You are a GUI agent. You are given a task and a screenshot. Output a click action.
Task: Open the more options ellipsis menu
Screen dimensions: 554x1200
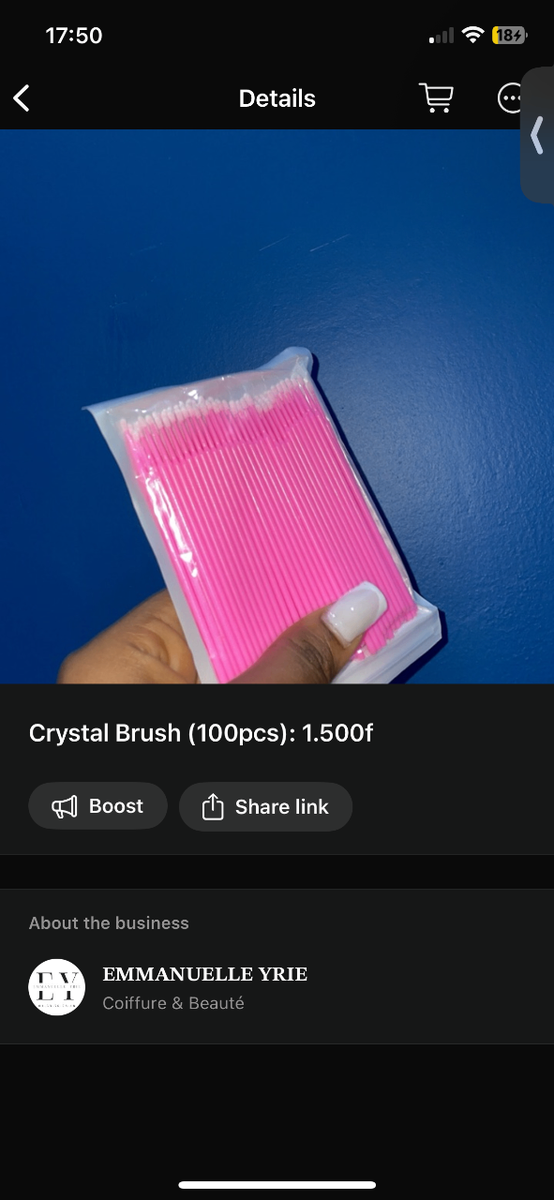click(511, 98)
